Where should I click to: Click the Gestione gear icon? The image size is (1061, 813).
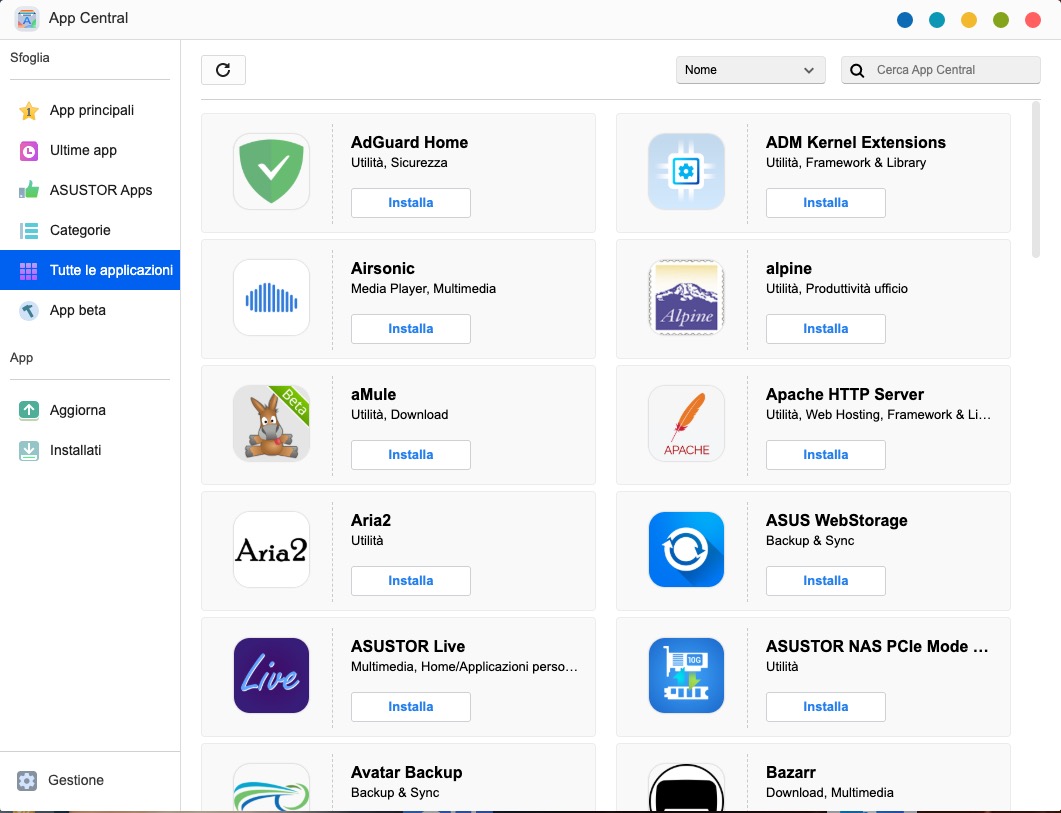[27, 781]
